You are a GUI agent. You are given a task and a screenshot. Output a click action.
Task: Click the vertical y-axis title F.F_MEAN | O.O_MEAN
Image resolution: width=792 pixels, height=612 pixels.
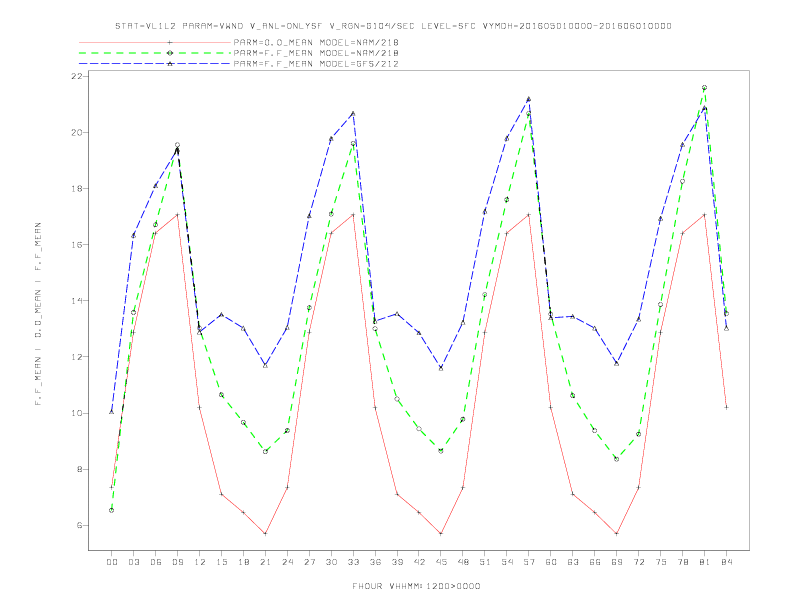pyautogui.click(x=38, y=314)
